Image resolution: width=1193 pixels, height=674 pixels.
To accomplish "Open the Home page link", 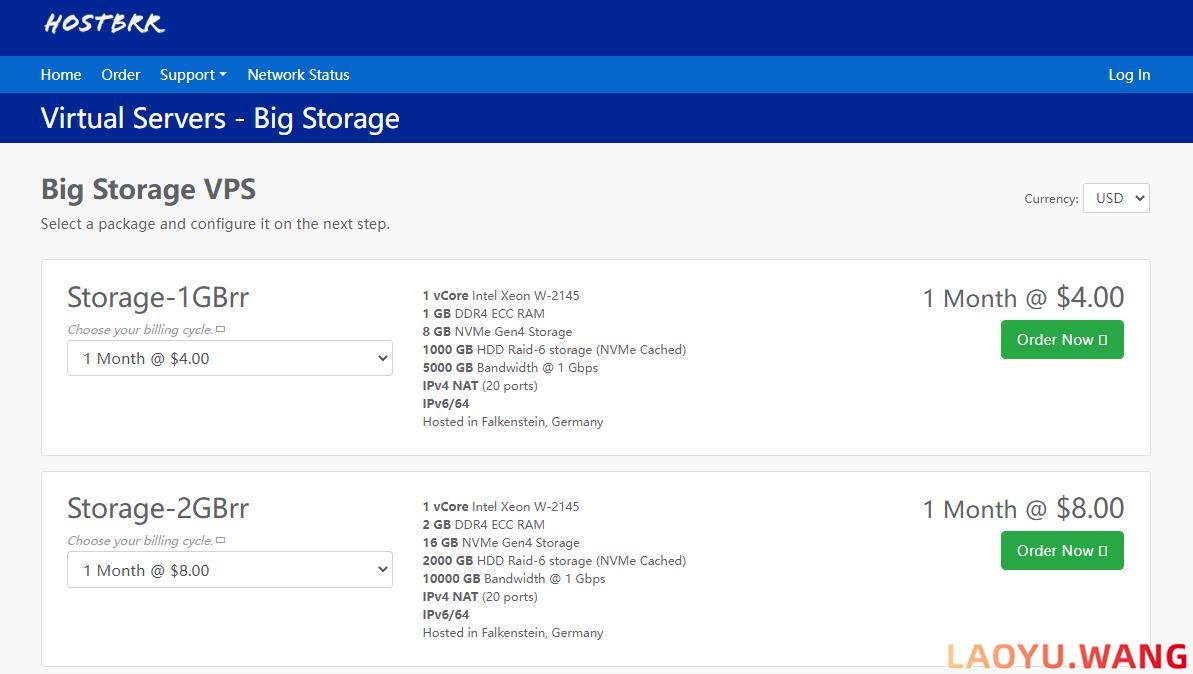I will (x=61, y=75).
